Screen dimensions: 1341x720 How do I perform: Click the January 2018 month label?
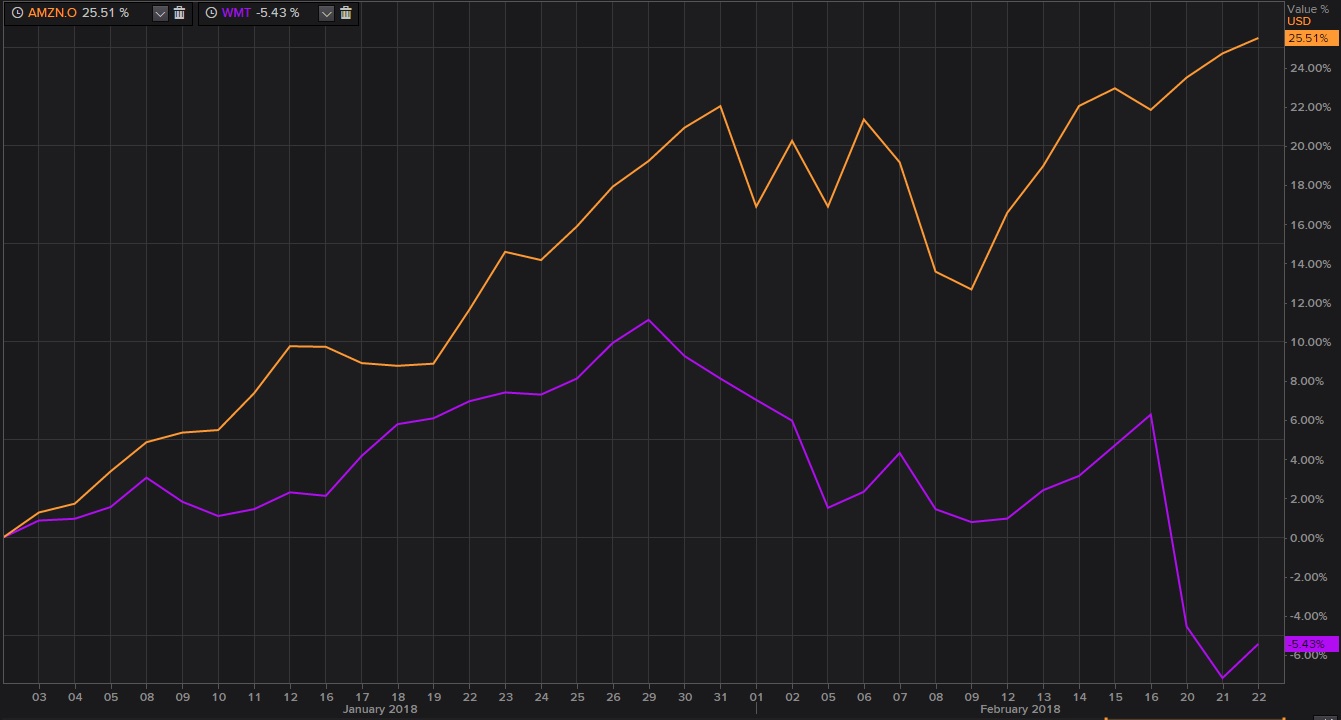click(380, 709)
